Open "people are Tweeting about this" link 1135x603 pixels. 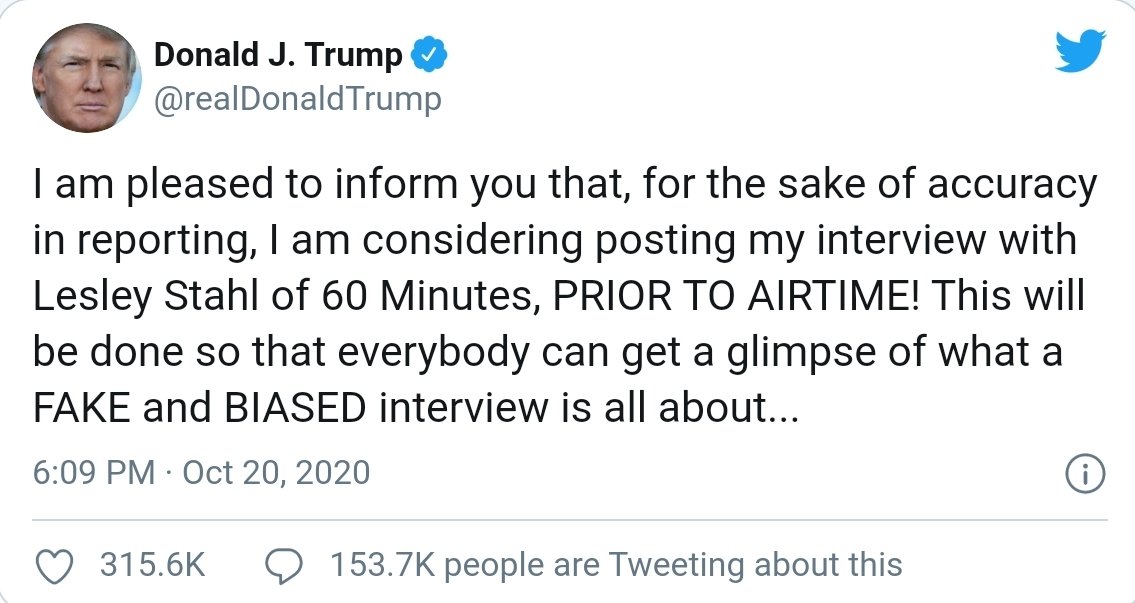click(673, 565)
